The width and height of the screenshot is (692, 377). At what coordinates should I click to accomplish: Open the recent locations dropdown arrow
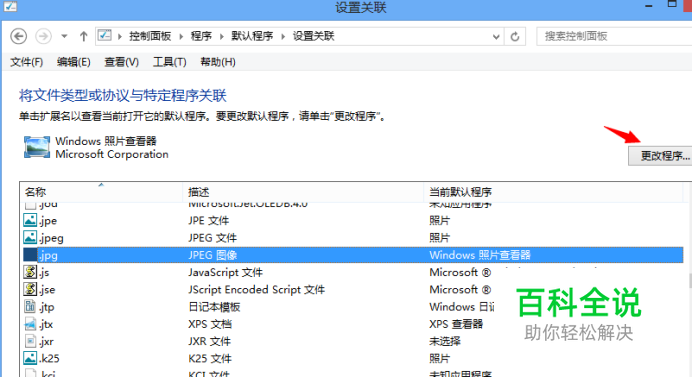point(64,36)
